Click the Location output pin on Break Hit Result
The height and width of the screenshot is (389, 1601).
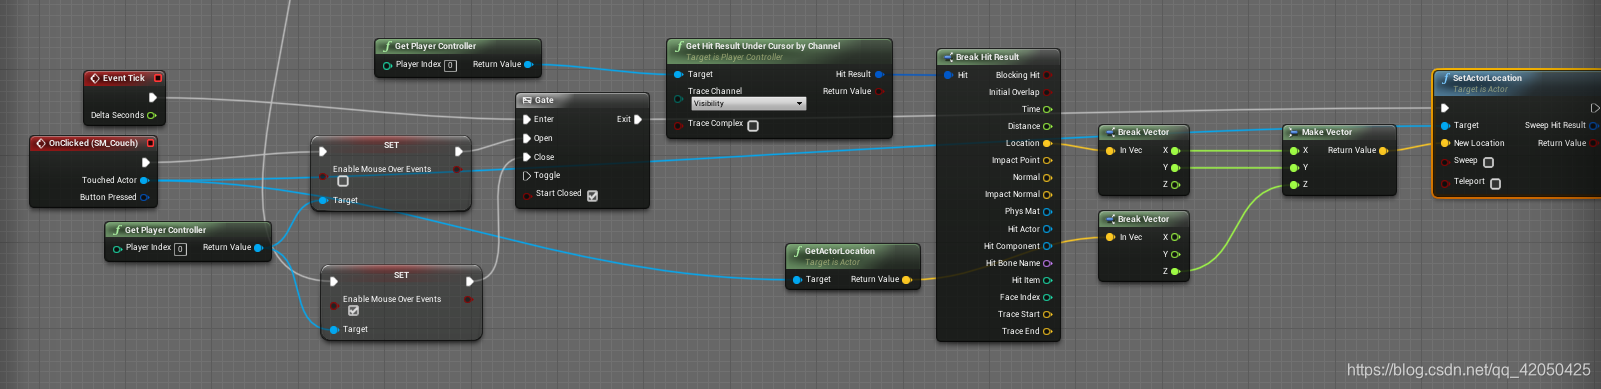pyautogui.click(x=1047, y=143)
